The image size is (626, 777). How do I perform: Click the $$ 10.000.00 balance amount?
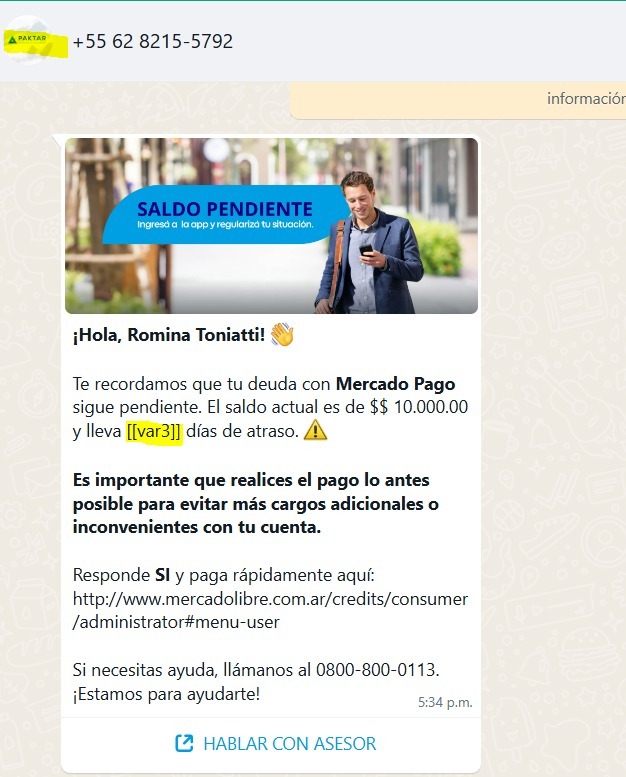pos(419,407)
